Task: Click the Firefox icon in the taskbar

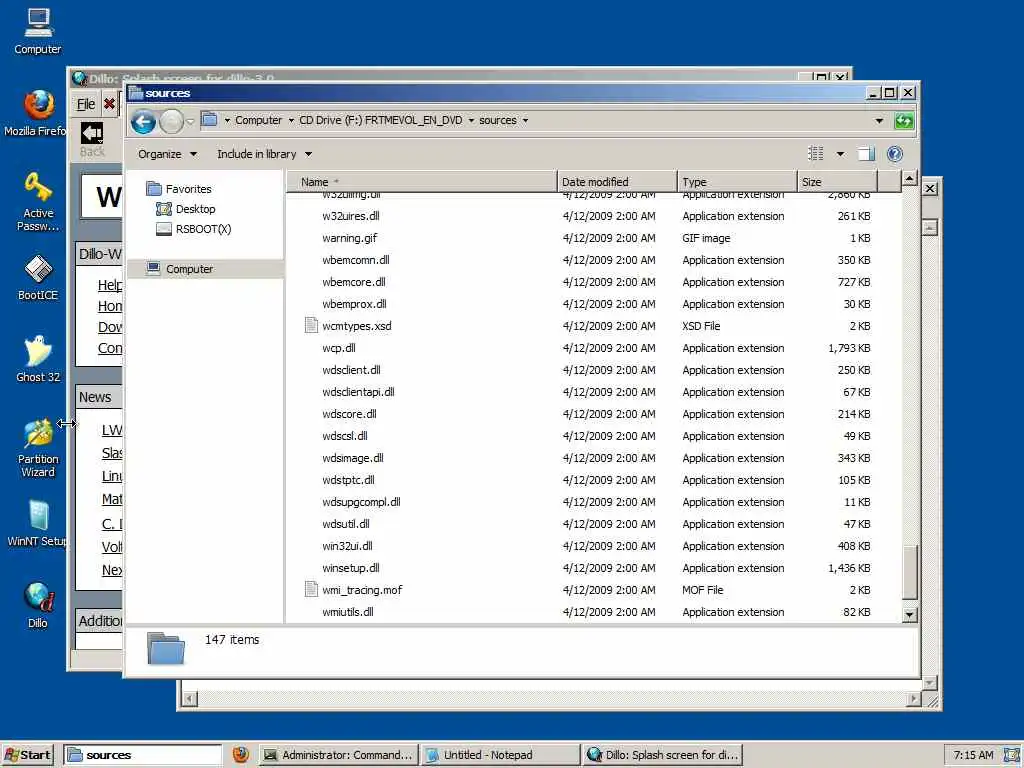Action: coord(240,754)
